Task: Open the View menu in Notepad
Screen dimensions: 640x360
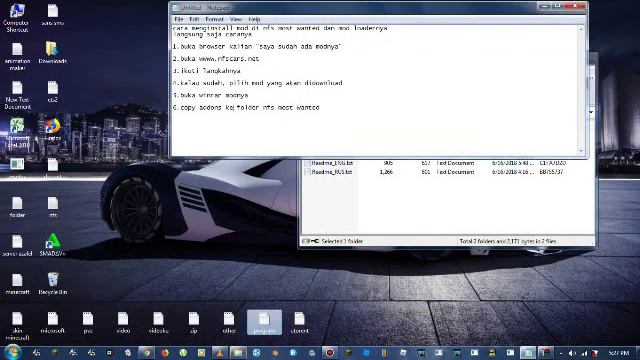Action: point(236,19)
